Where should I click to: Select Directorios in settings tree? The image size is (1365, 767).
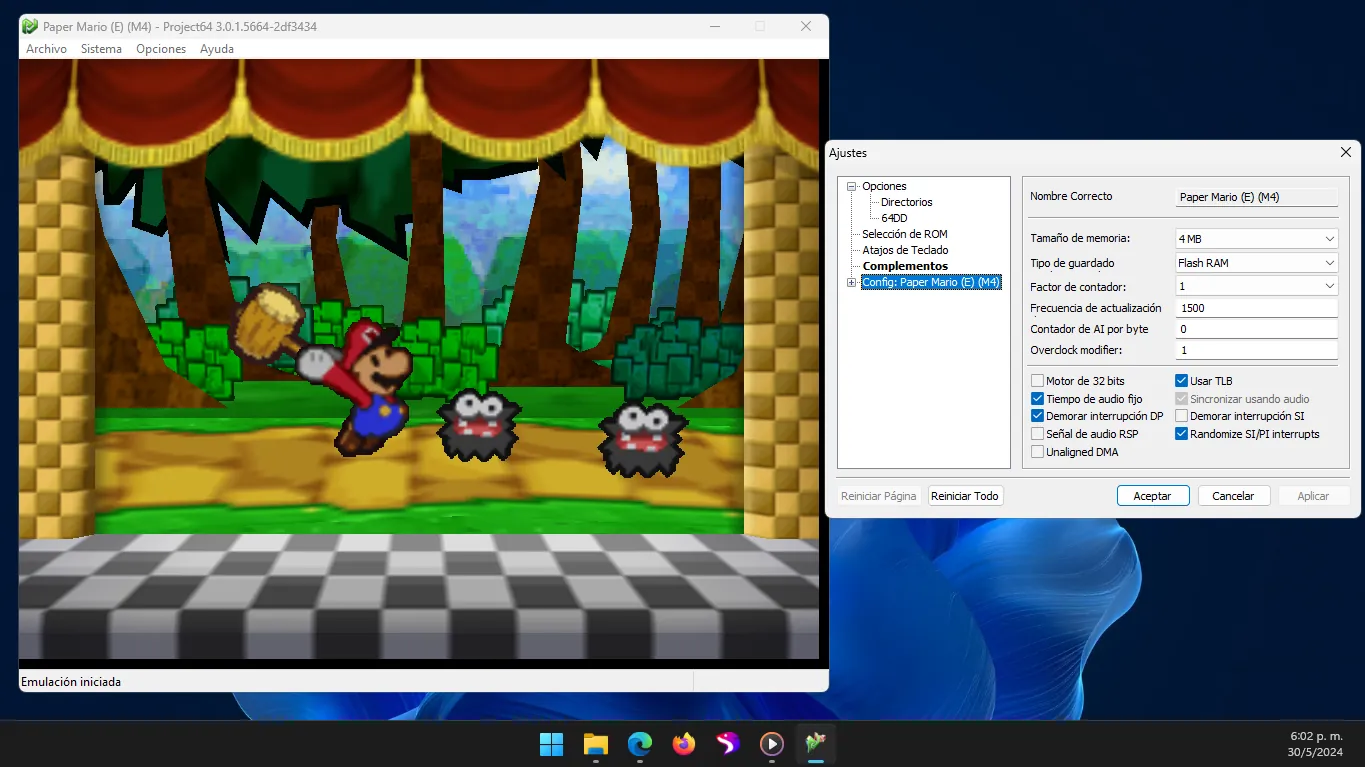906,202
